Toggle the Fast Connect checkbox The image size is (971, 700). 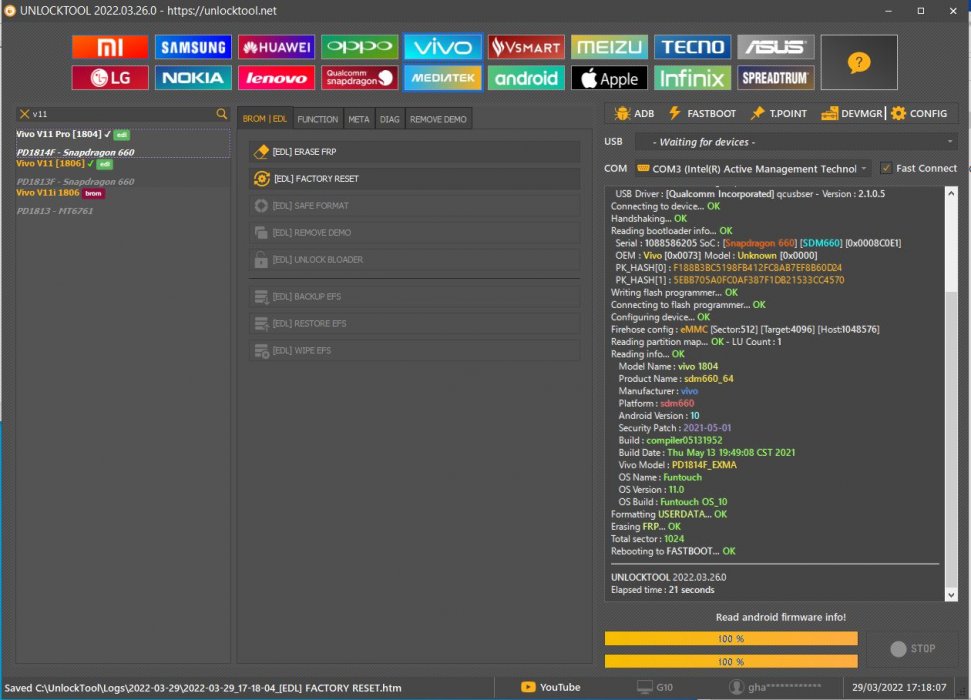(886, 168)
